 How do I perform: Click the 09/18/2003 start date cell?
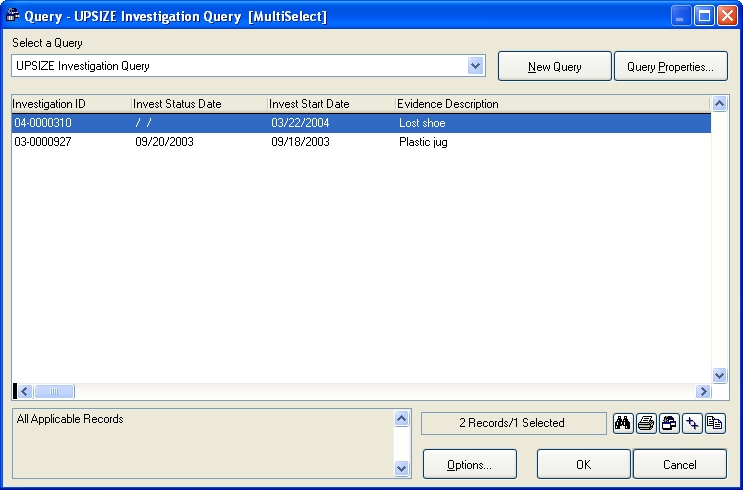[x=300, y=142]
